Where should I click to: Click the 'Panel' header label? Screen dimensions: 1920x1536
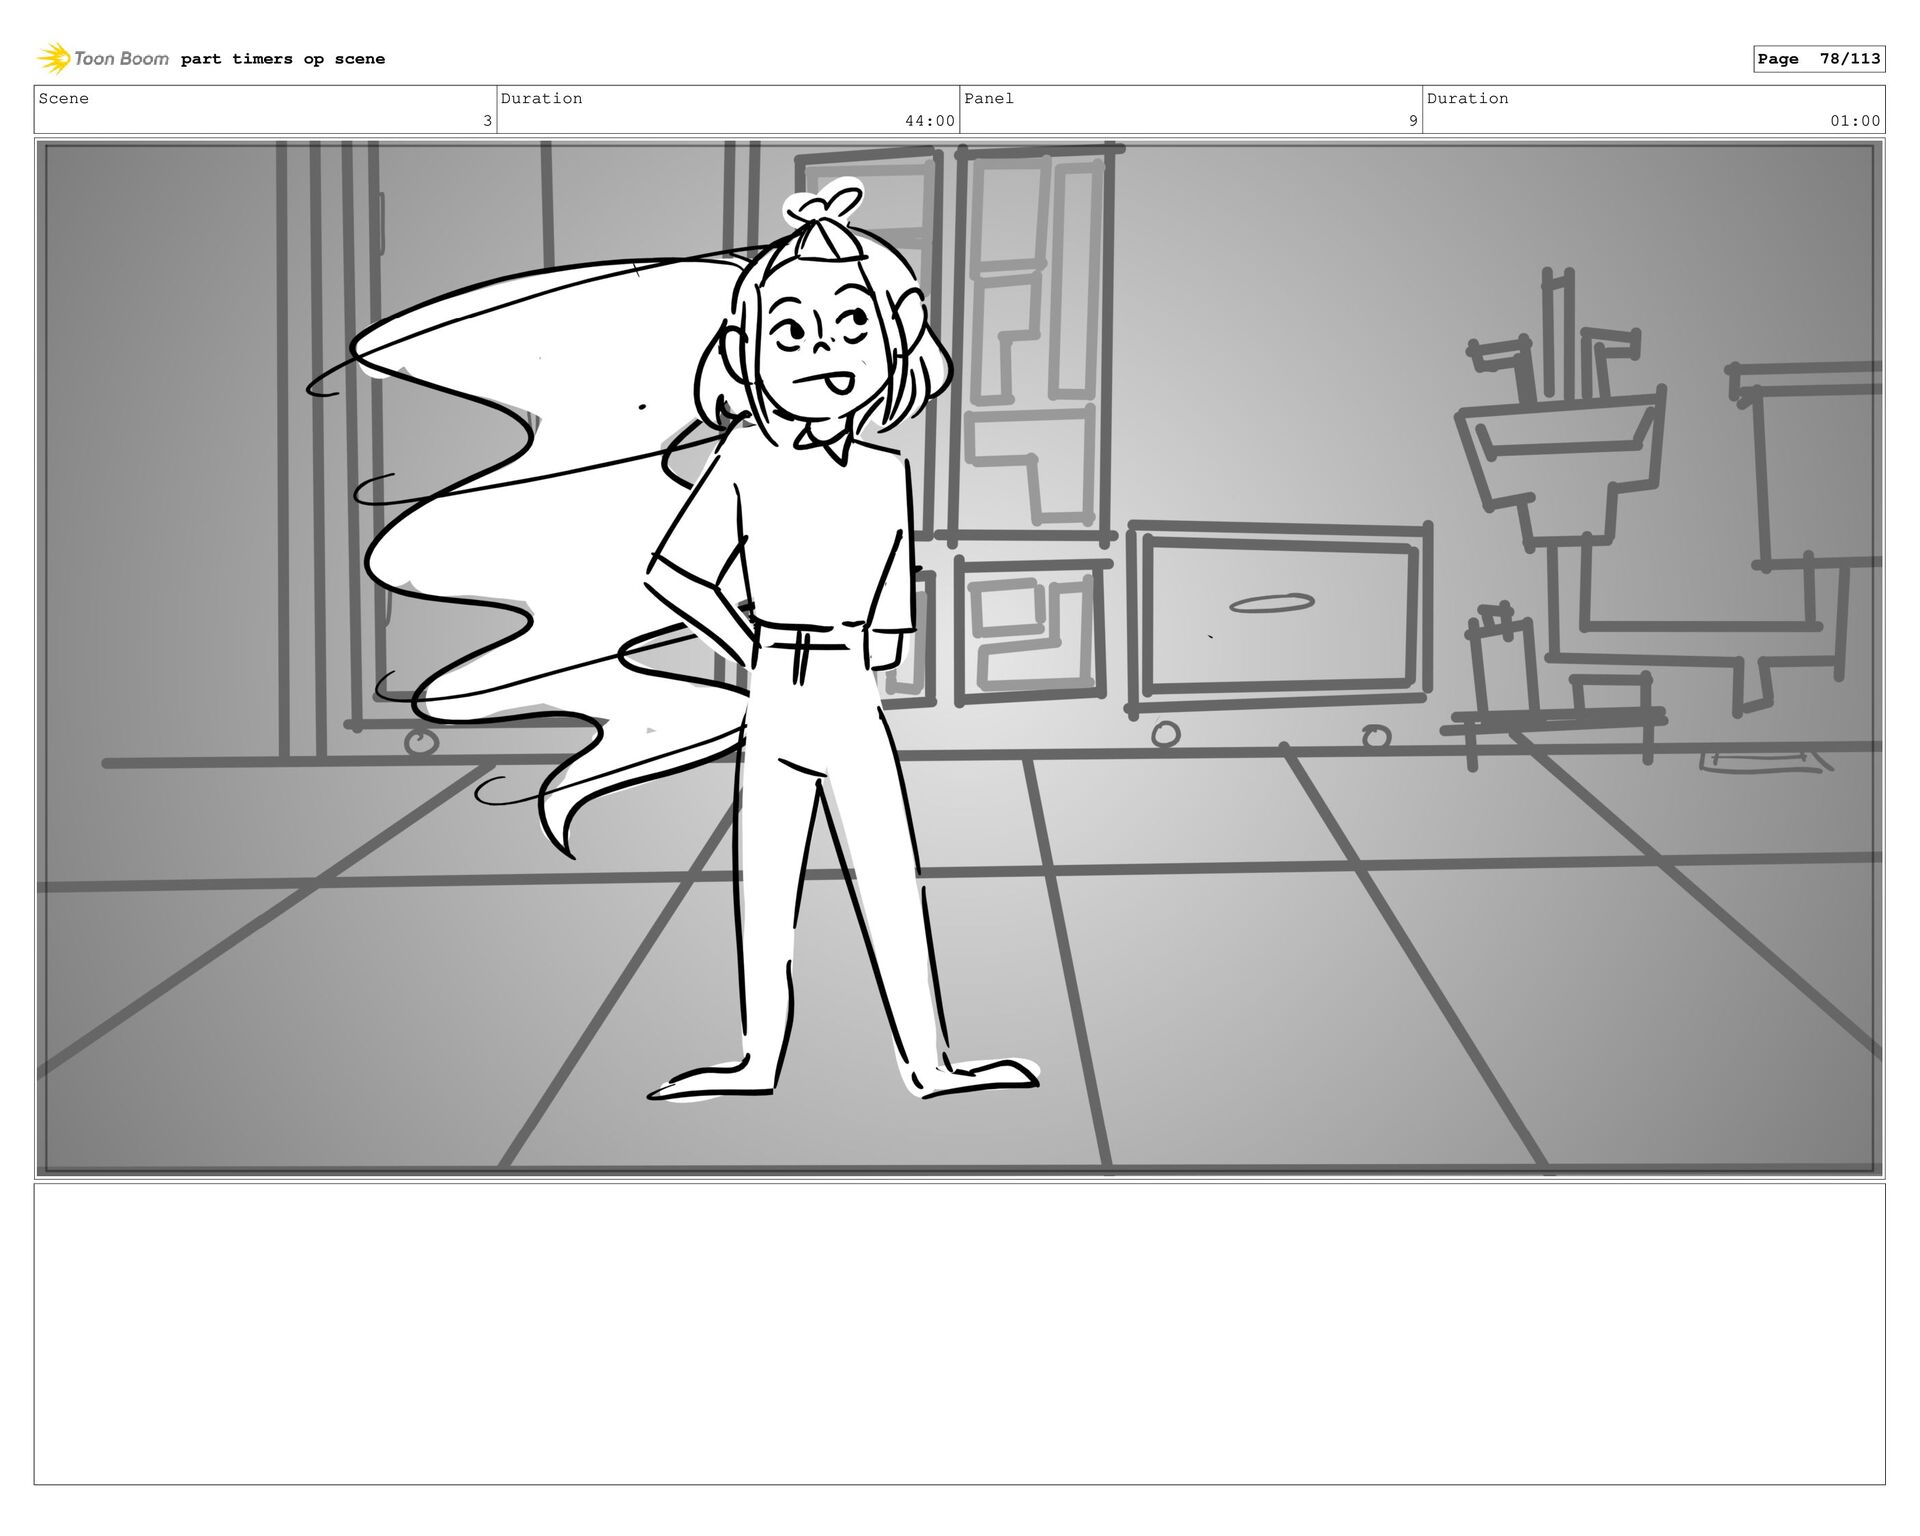click(x=989, y=98)
